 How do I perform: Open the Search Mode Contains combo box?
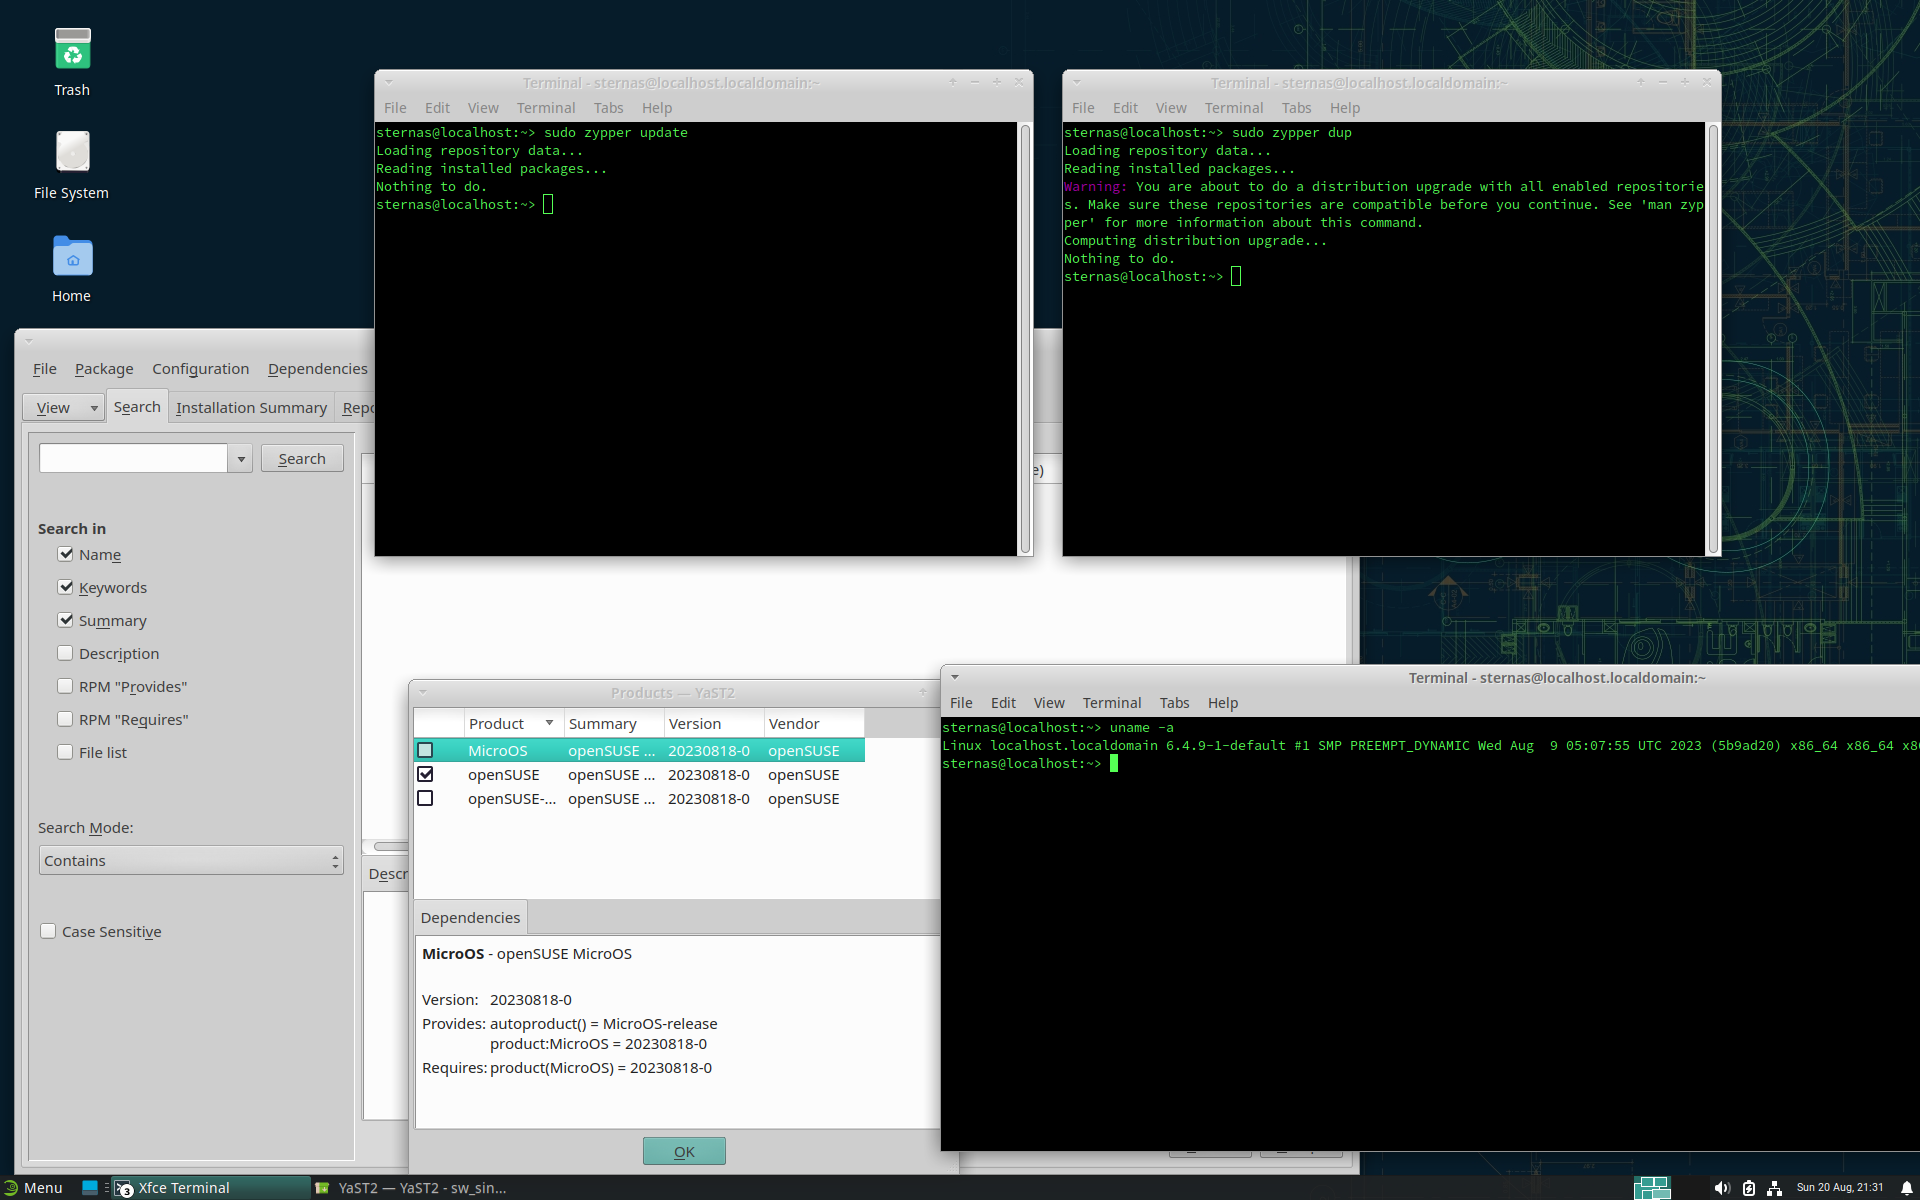[191, 860]
